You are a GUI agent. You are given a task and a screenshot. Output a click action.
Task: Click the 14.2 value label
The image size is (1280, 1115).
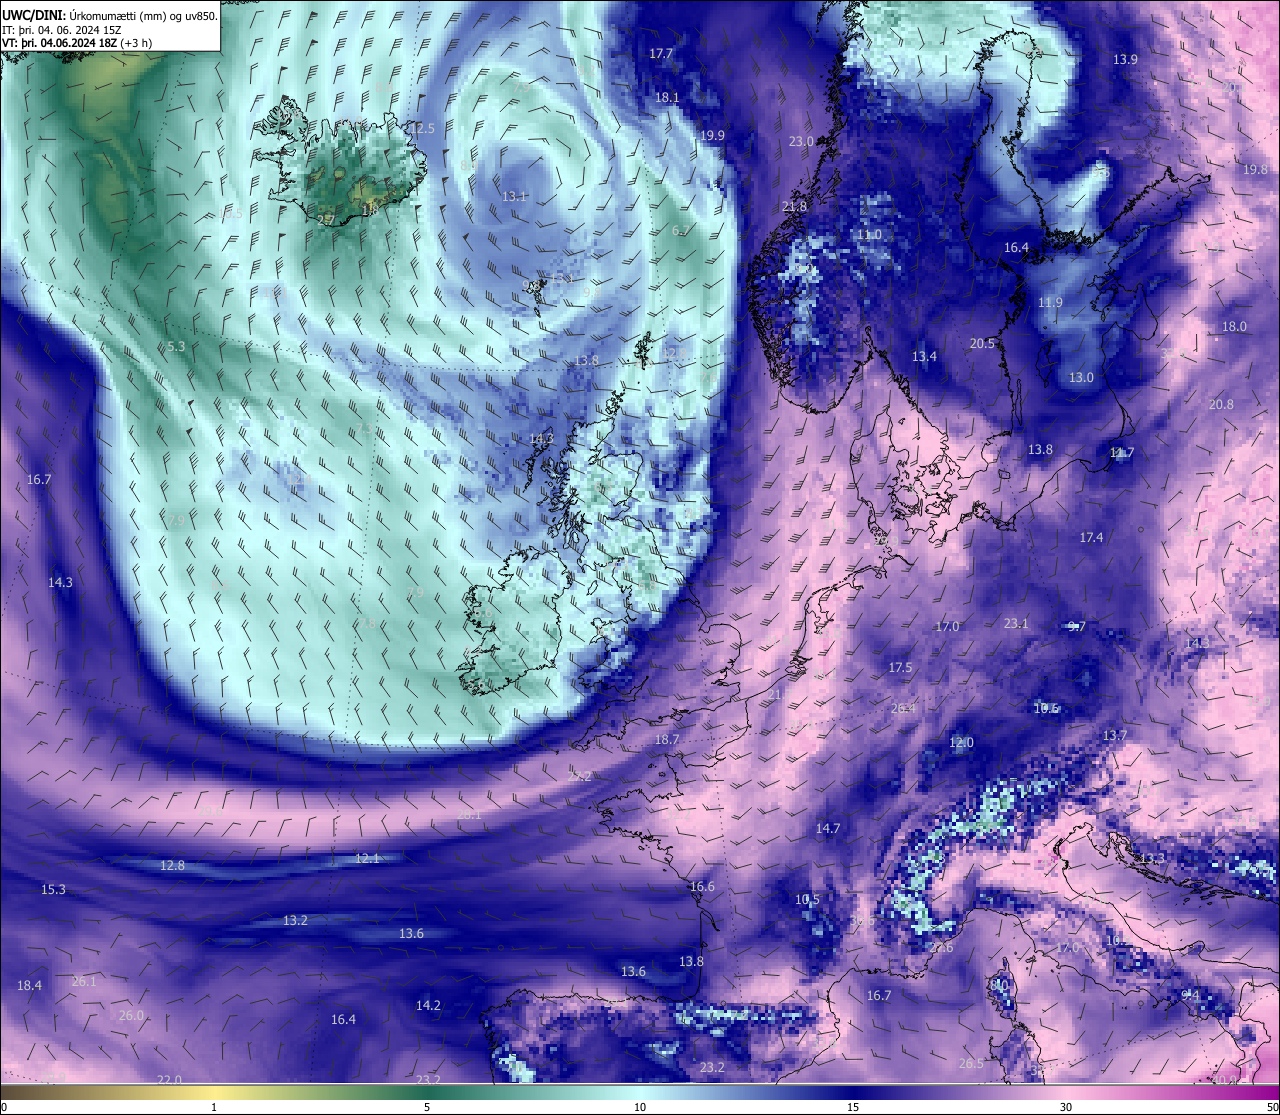pos(428,1006)
